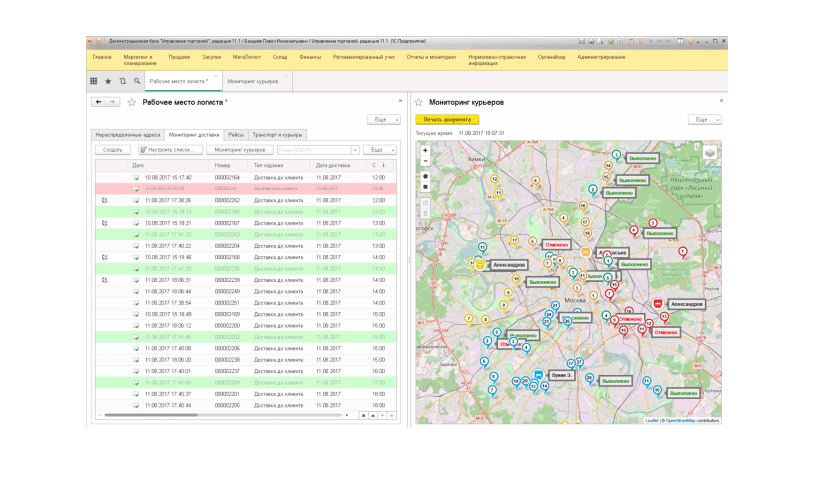
Task: Click the document icon in row 00000164
Action: coord(135,178)
